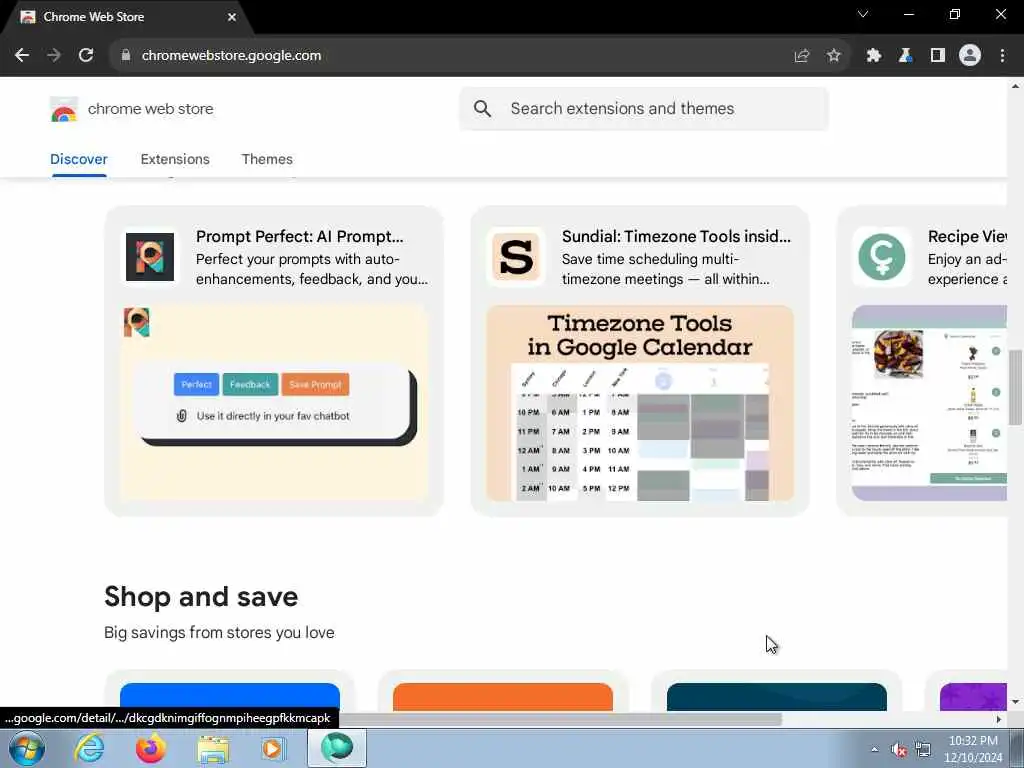Click the chrome web store title text
Viewport: 1024px width, 768px height.
coord(150,109)
